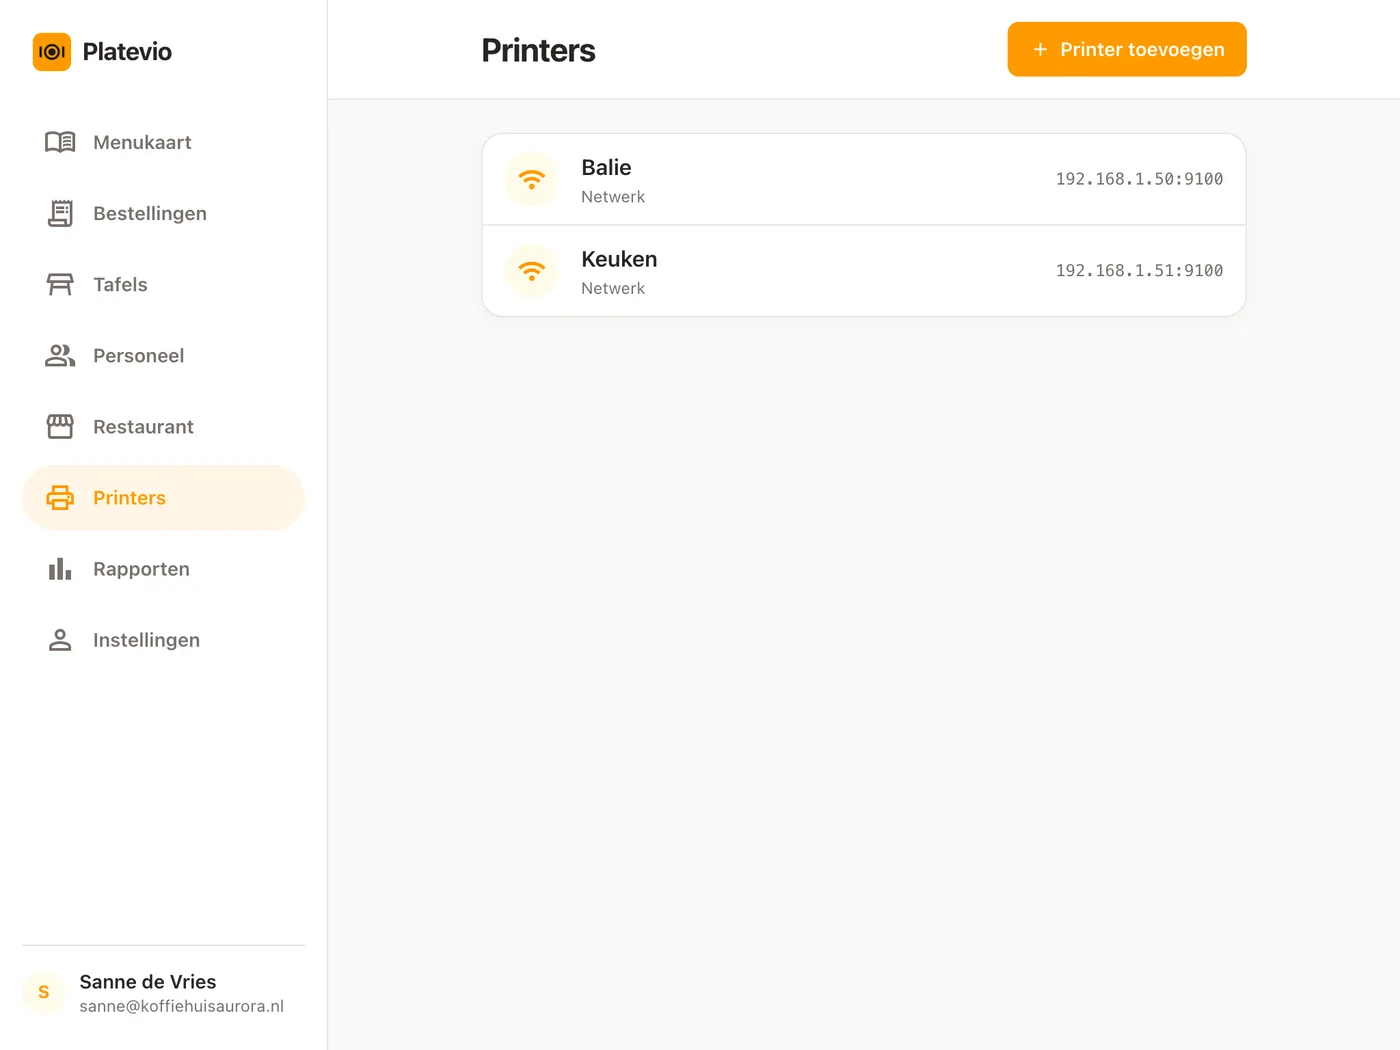Open the Balie printer name
Viewport: 1400px width, 1050px height.
(606, 167)
